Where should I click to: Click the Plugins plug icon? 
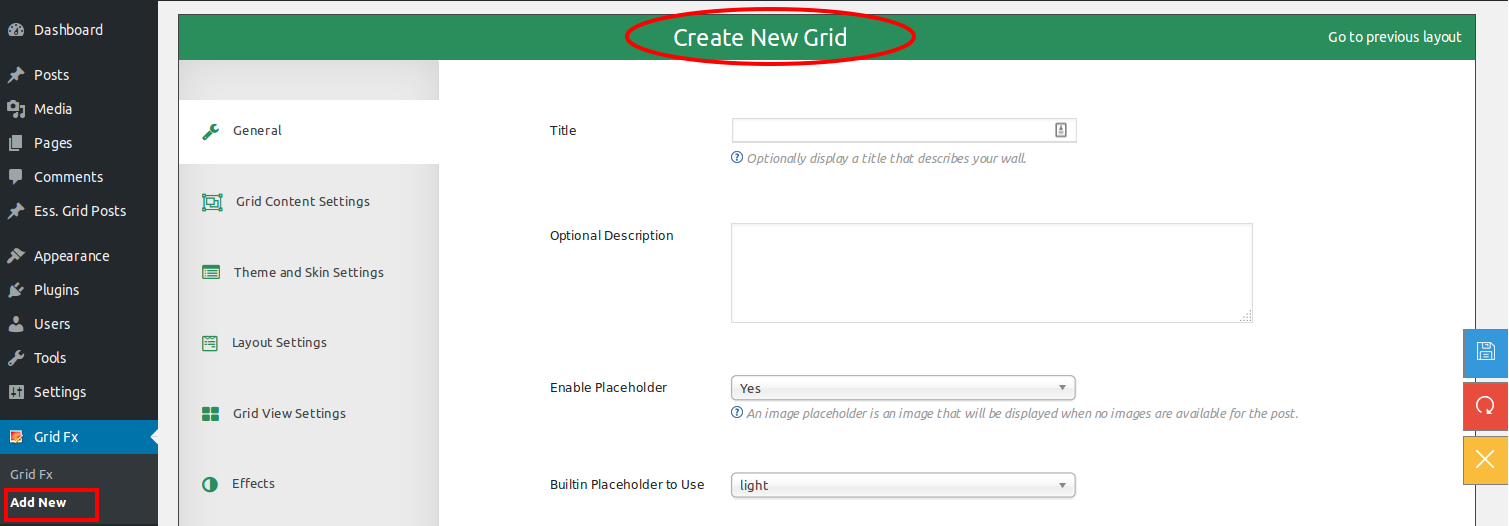pyautogui.click(x=16, y=290)
